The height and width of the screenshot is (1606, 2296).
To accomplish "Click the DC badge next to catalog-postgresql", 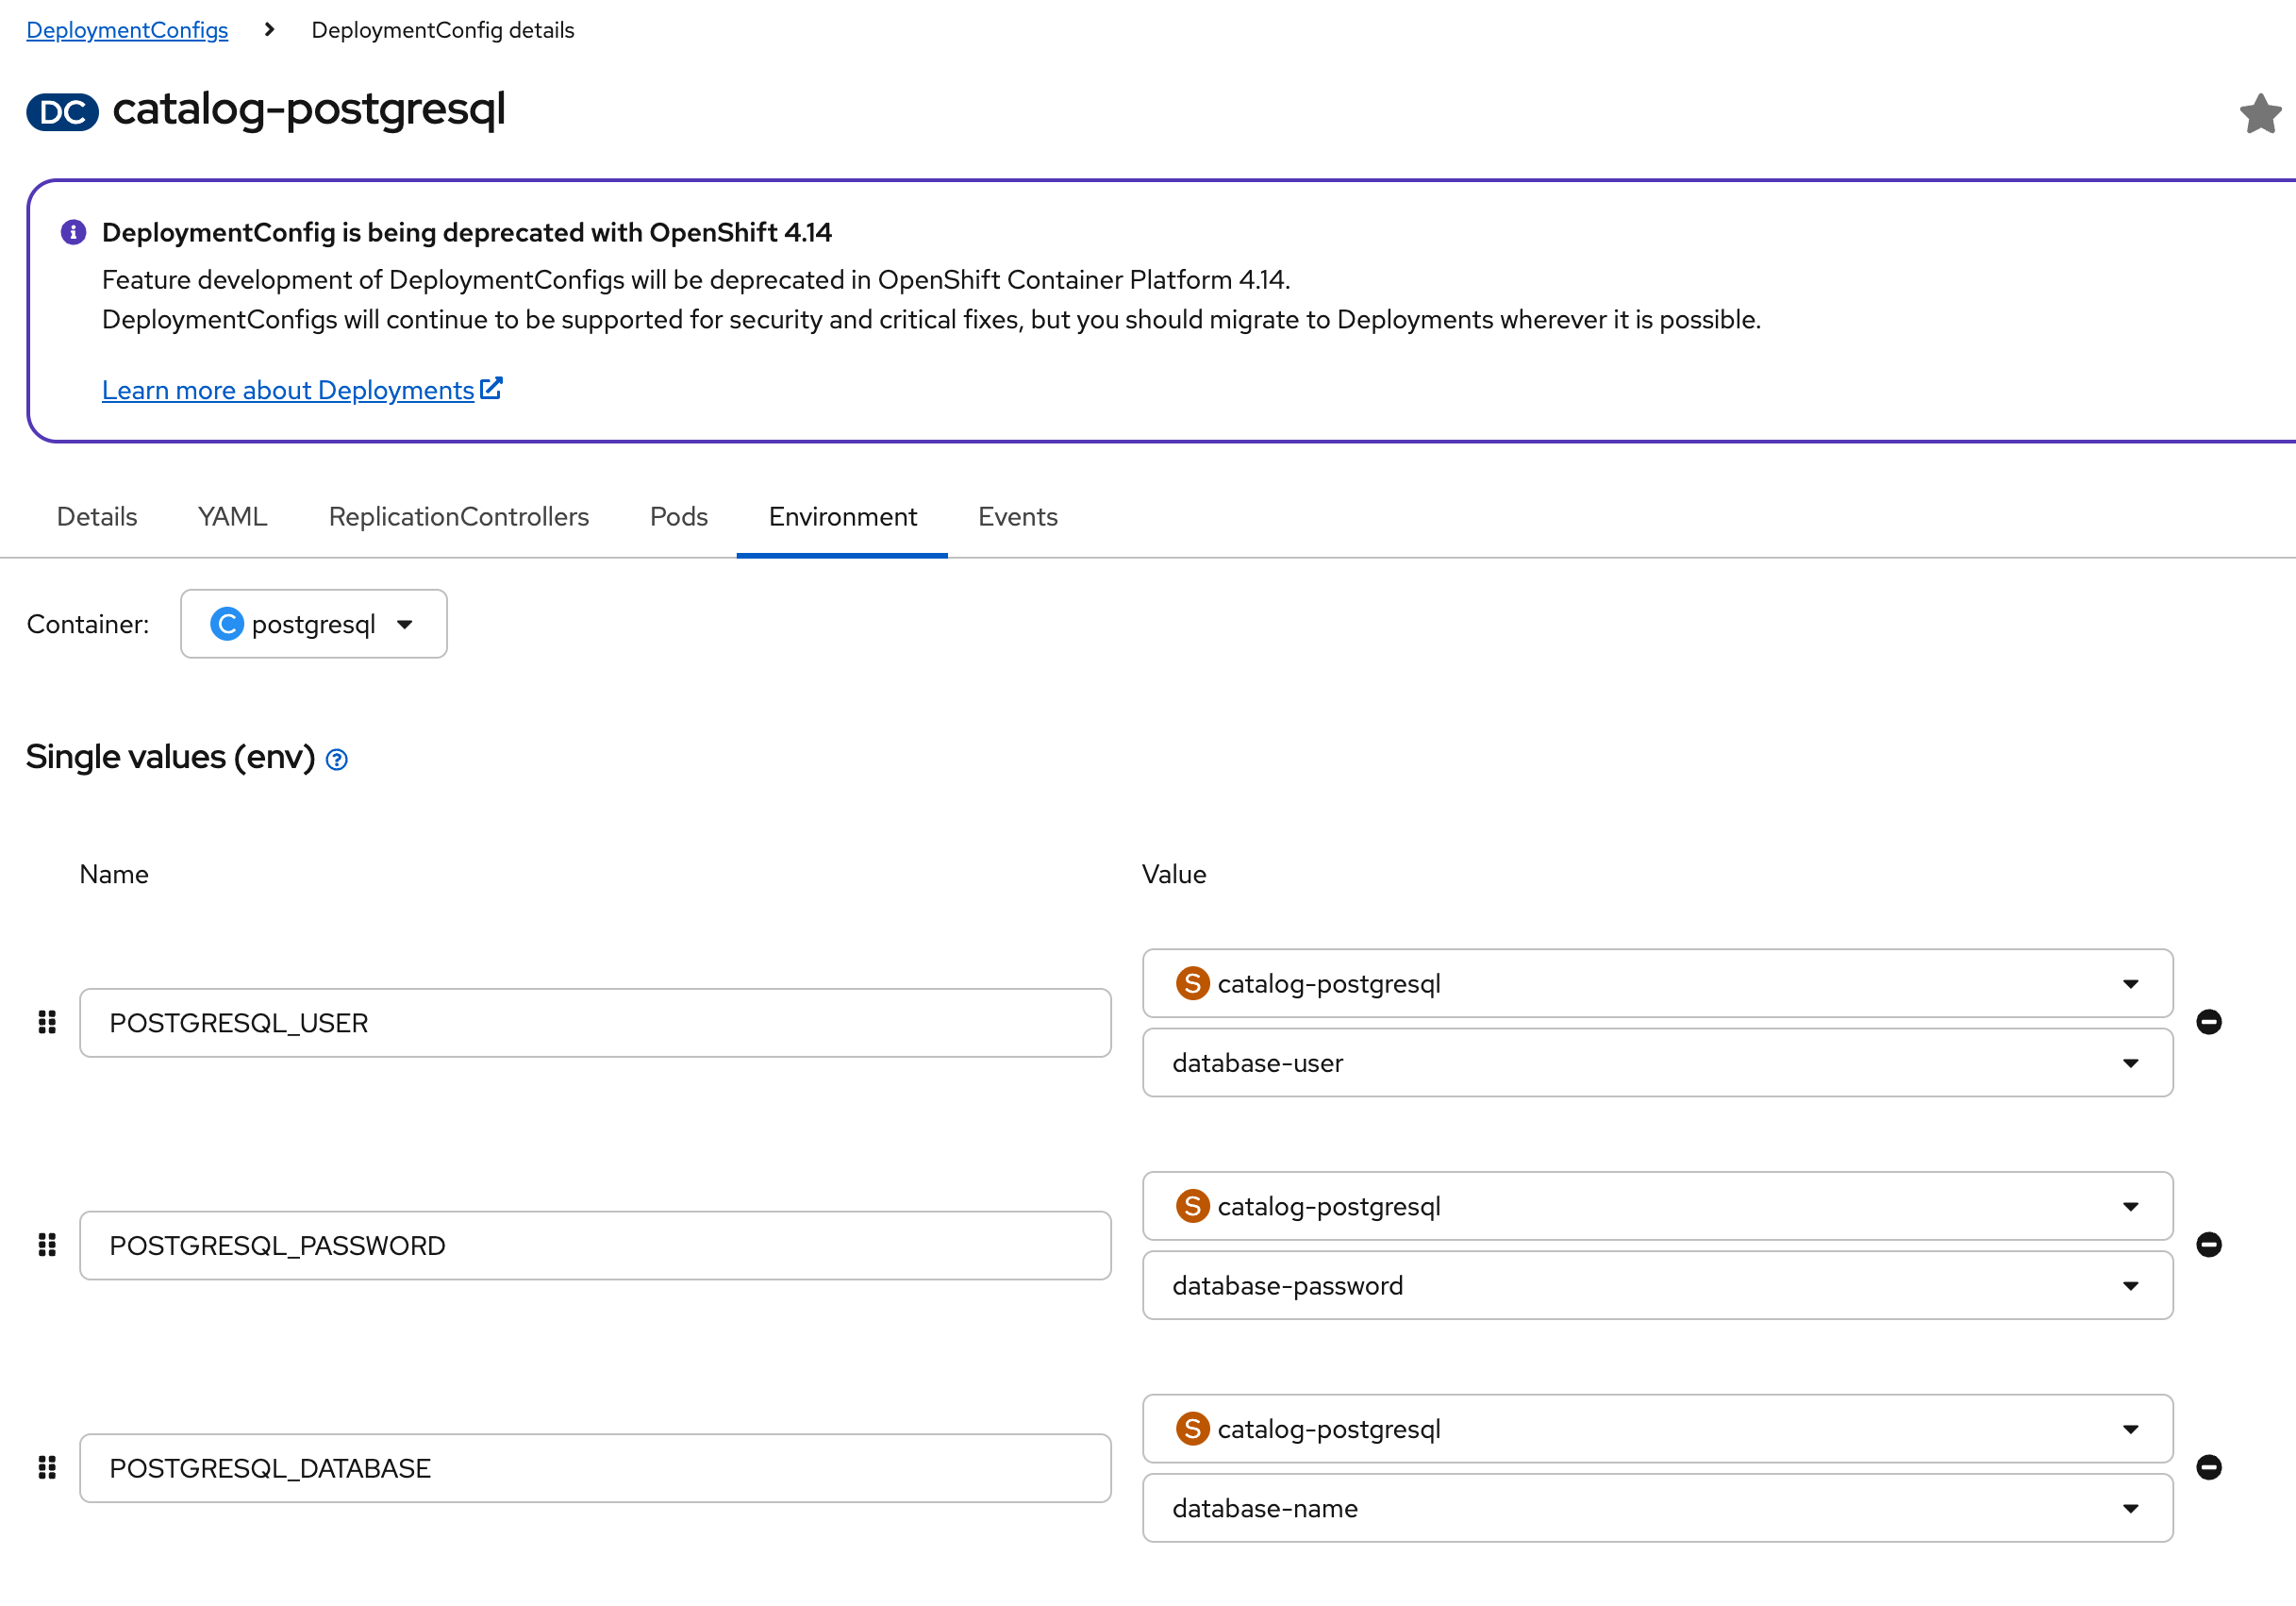I will point(61,112).
